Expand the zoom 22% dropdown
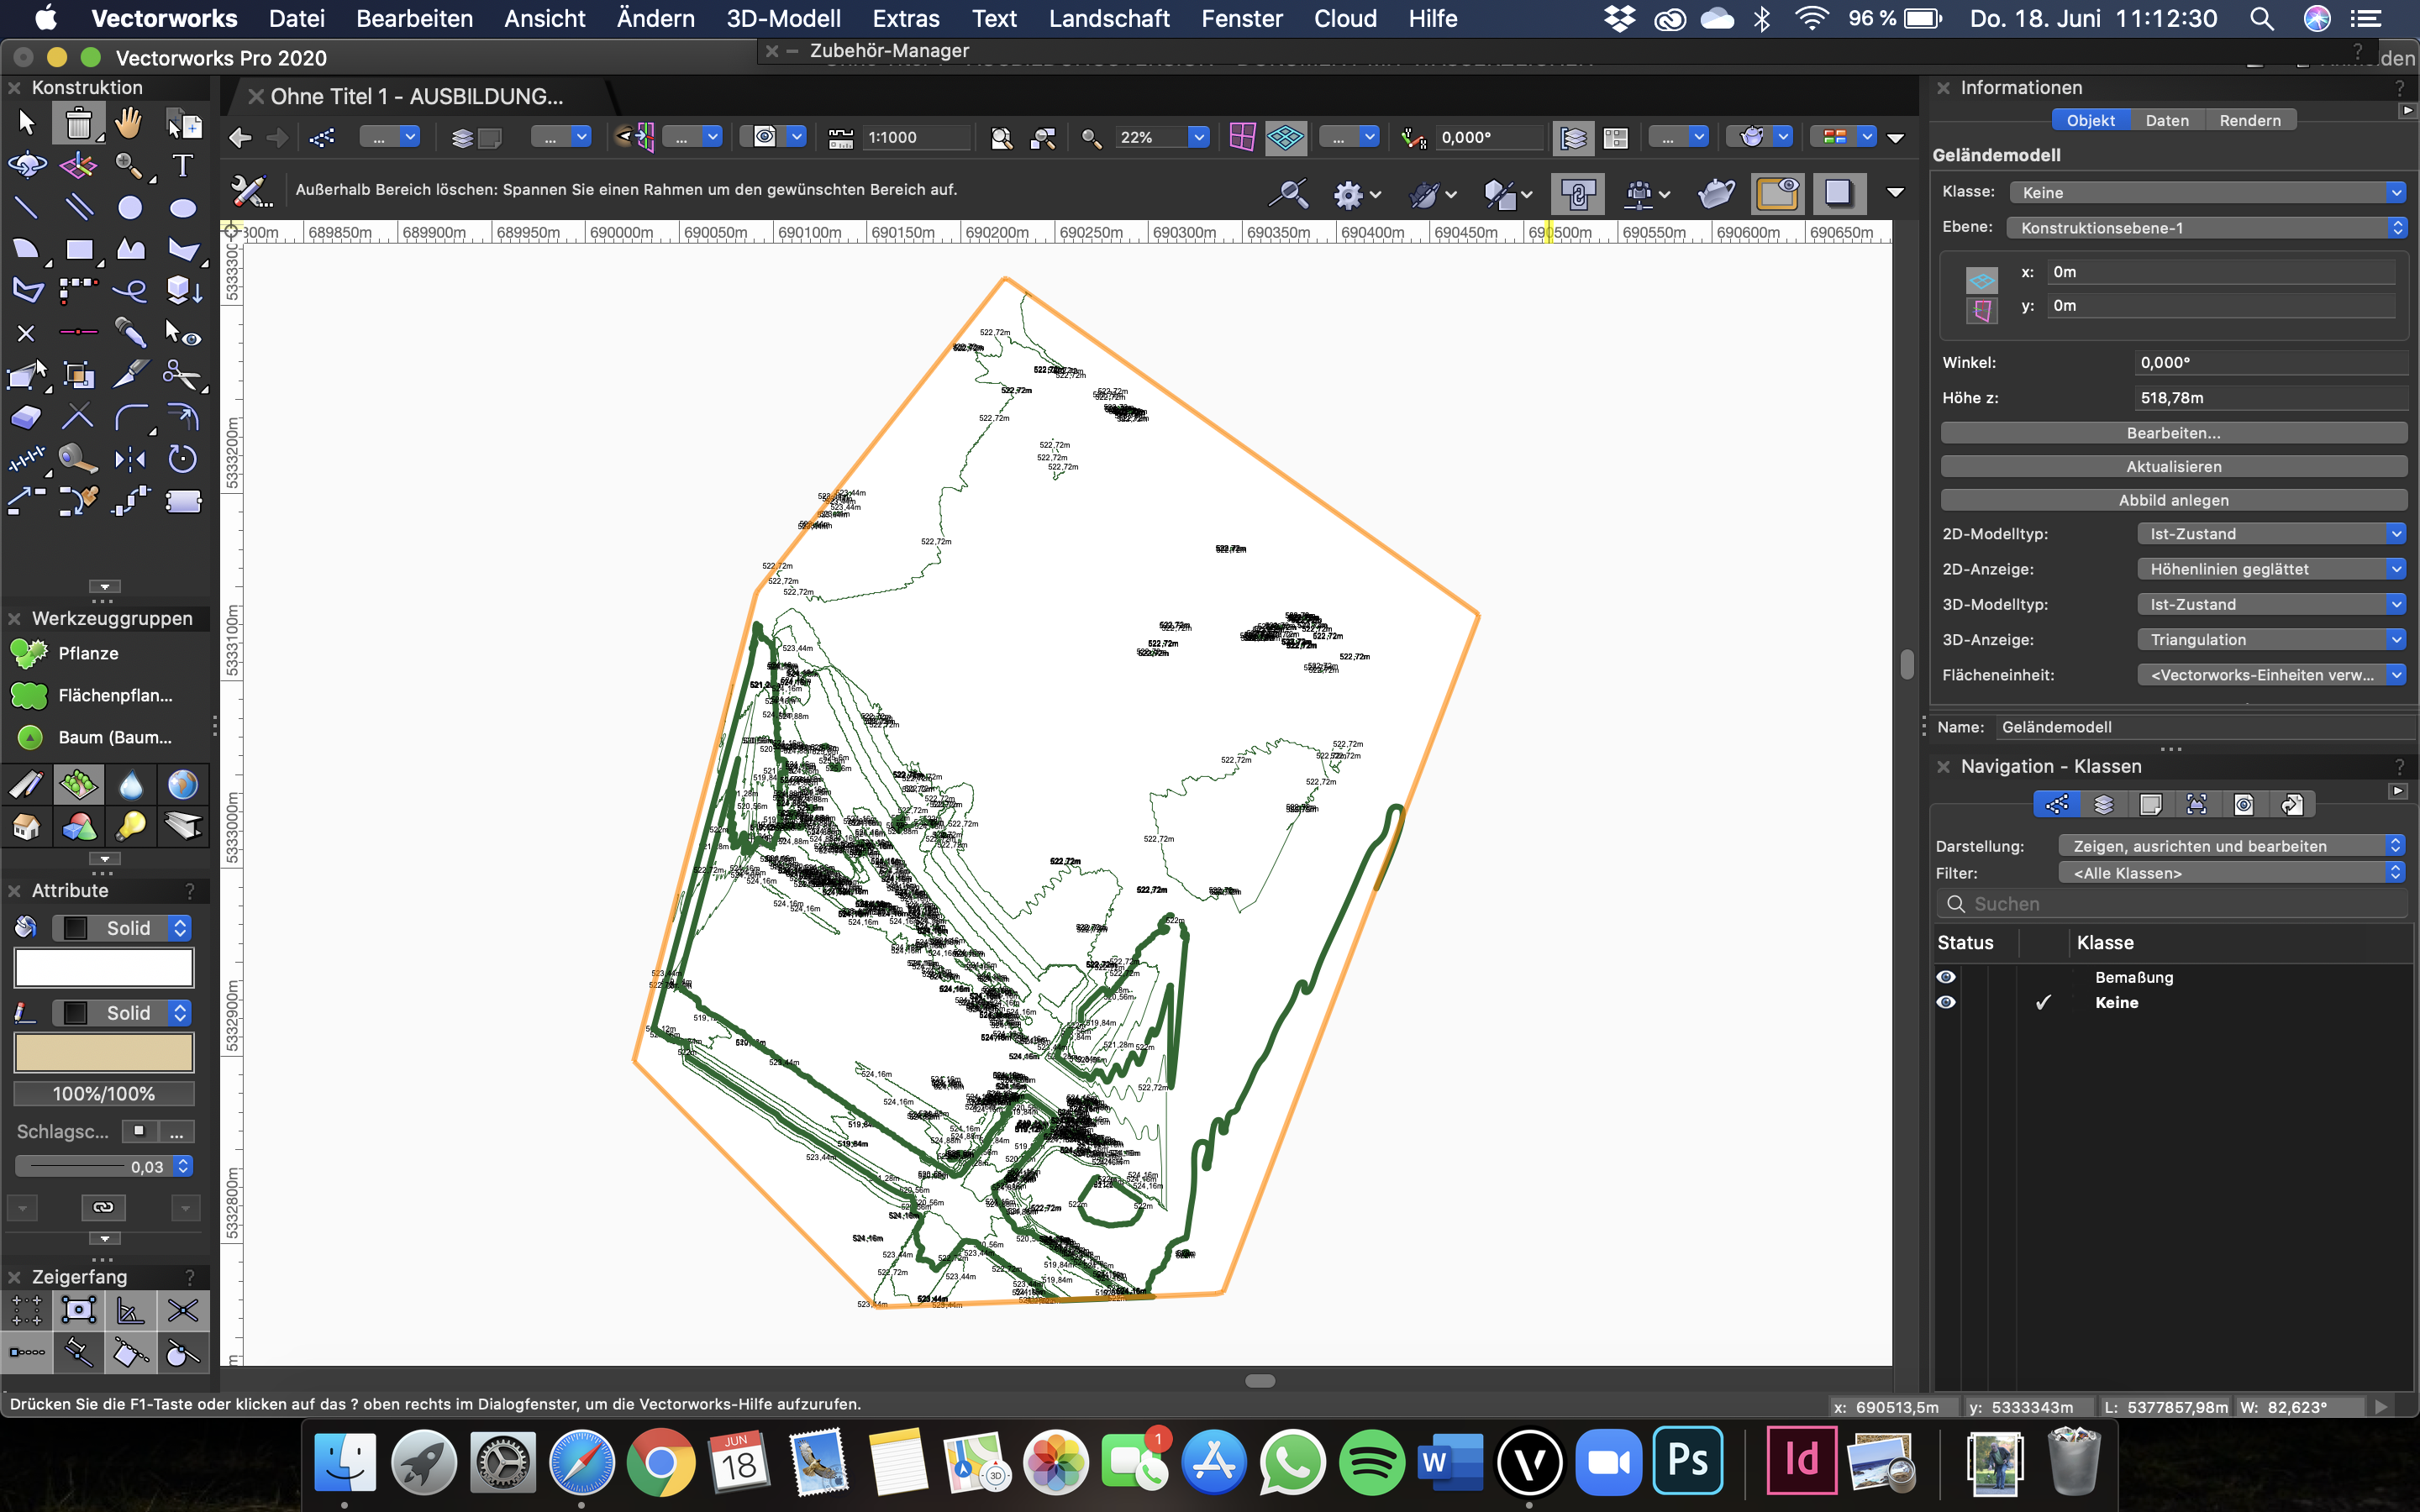Viewport: 2420px width, 1512px height. pos(1198,137)
